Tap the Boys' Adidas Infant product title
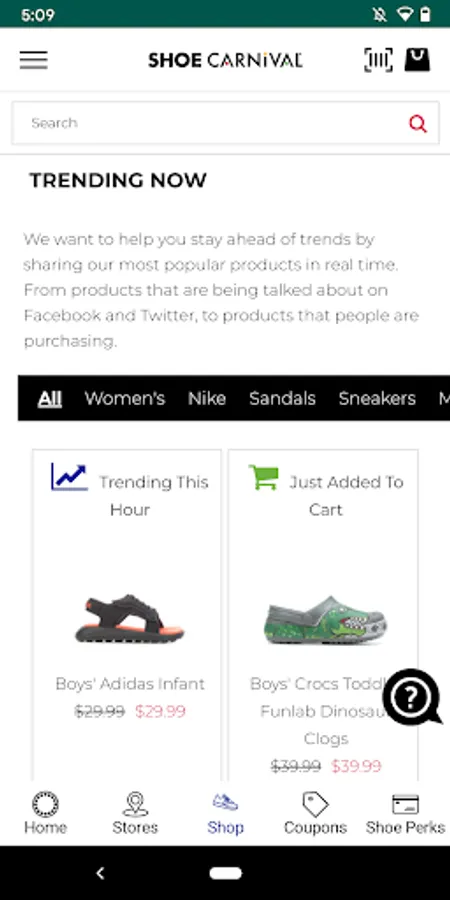The image size is (450, 900). [x=130, y=684]
